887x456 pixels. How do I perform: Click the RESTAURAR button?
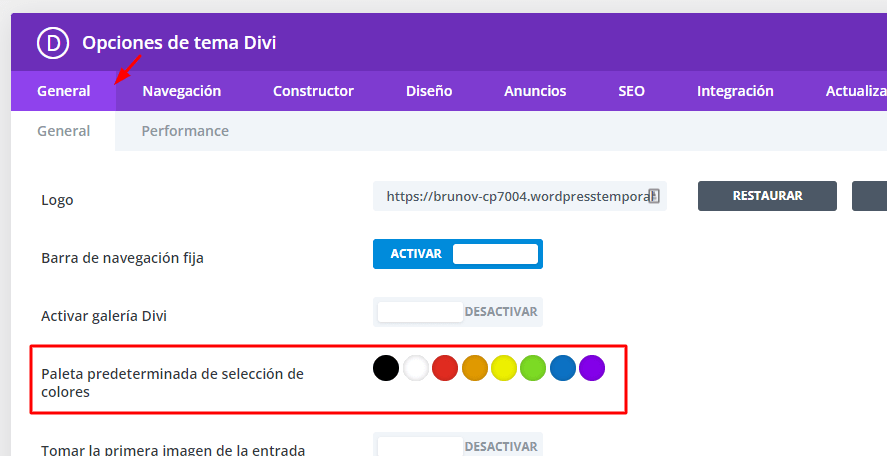click(x=767, y=196)
